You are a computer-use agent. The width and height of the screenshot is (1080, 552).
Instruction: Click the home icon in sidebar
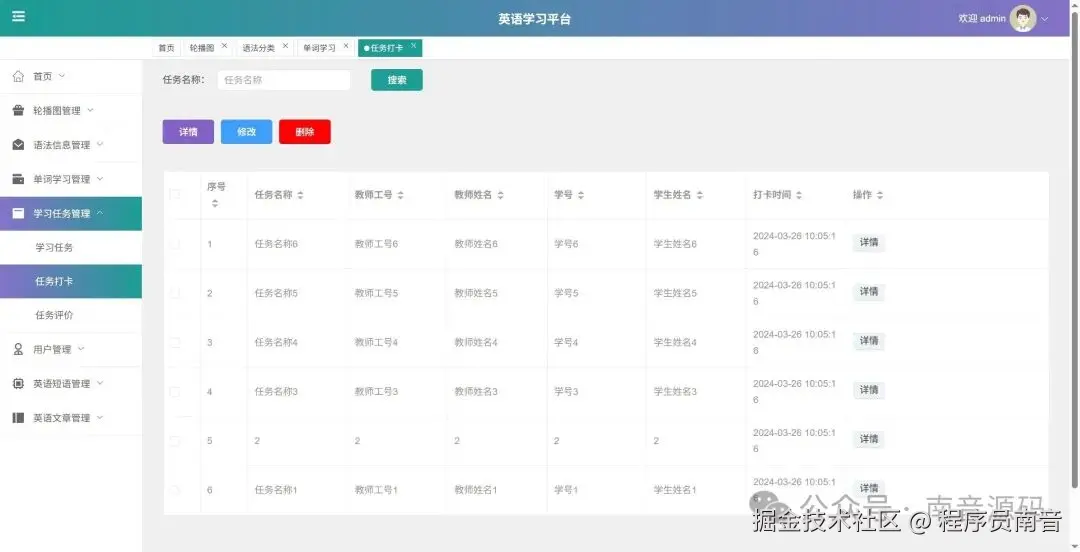coord(19,76)
